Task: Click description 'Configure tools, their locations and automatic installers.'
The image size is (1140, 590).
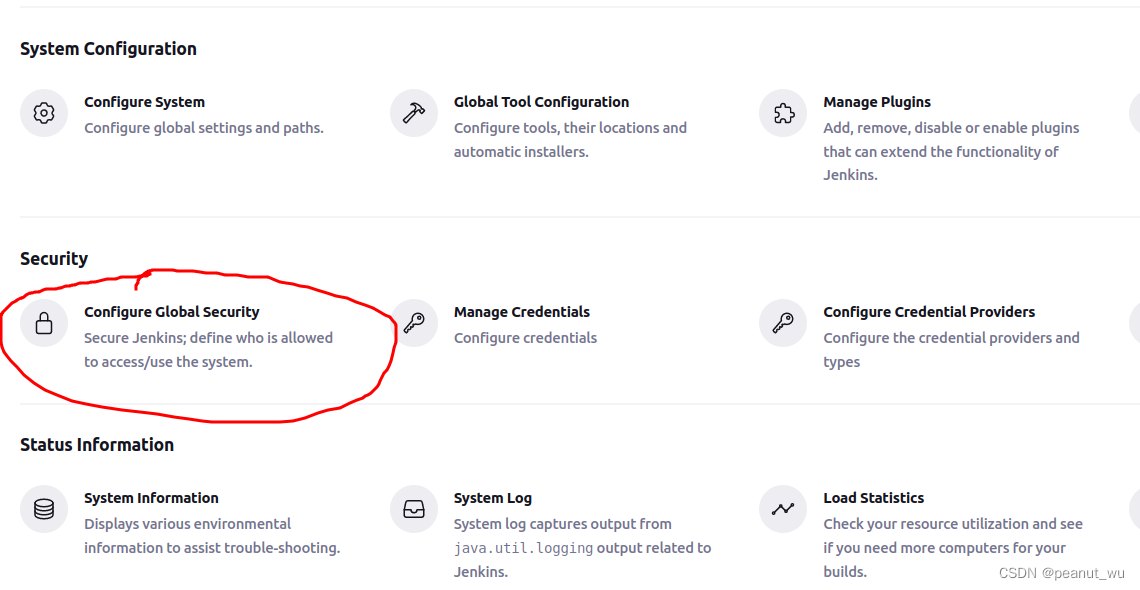Action: click(570, 140)
